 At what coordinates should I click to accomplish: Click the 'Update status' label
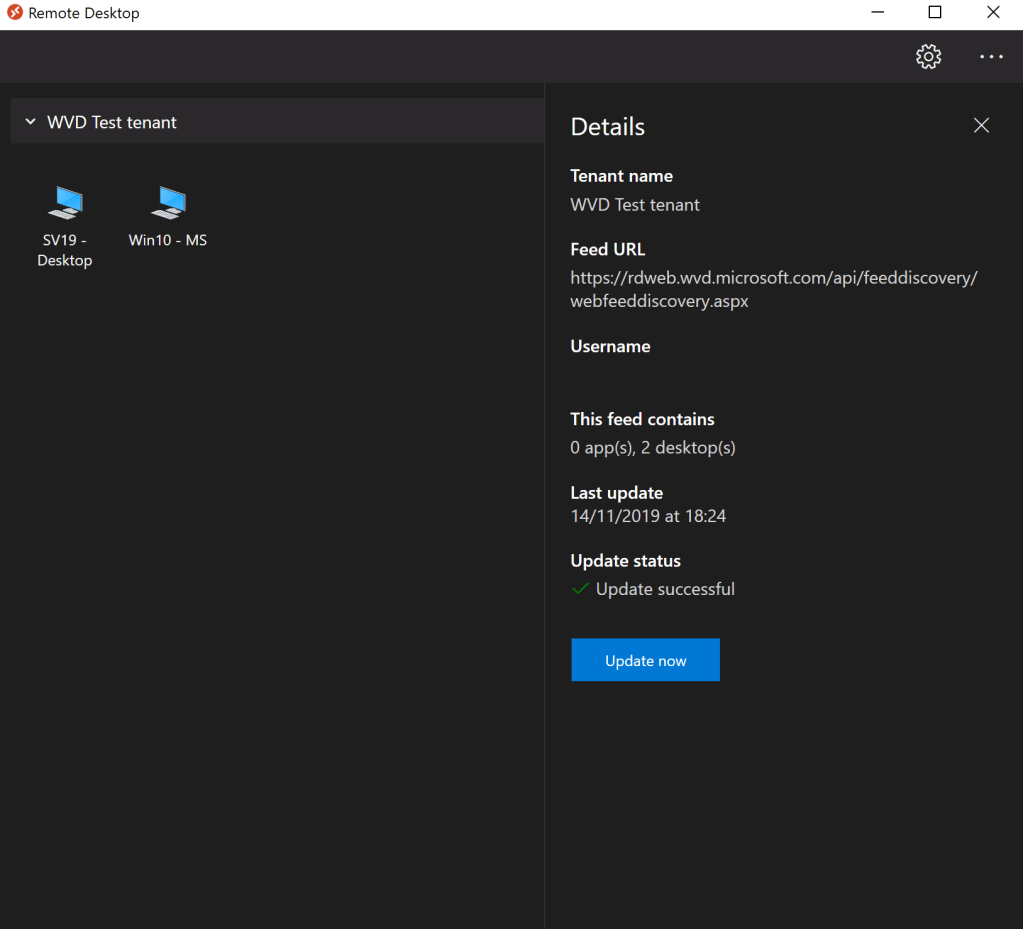click(625, 561)
